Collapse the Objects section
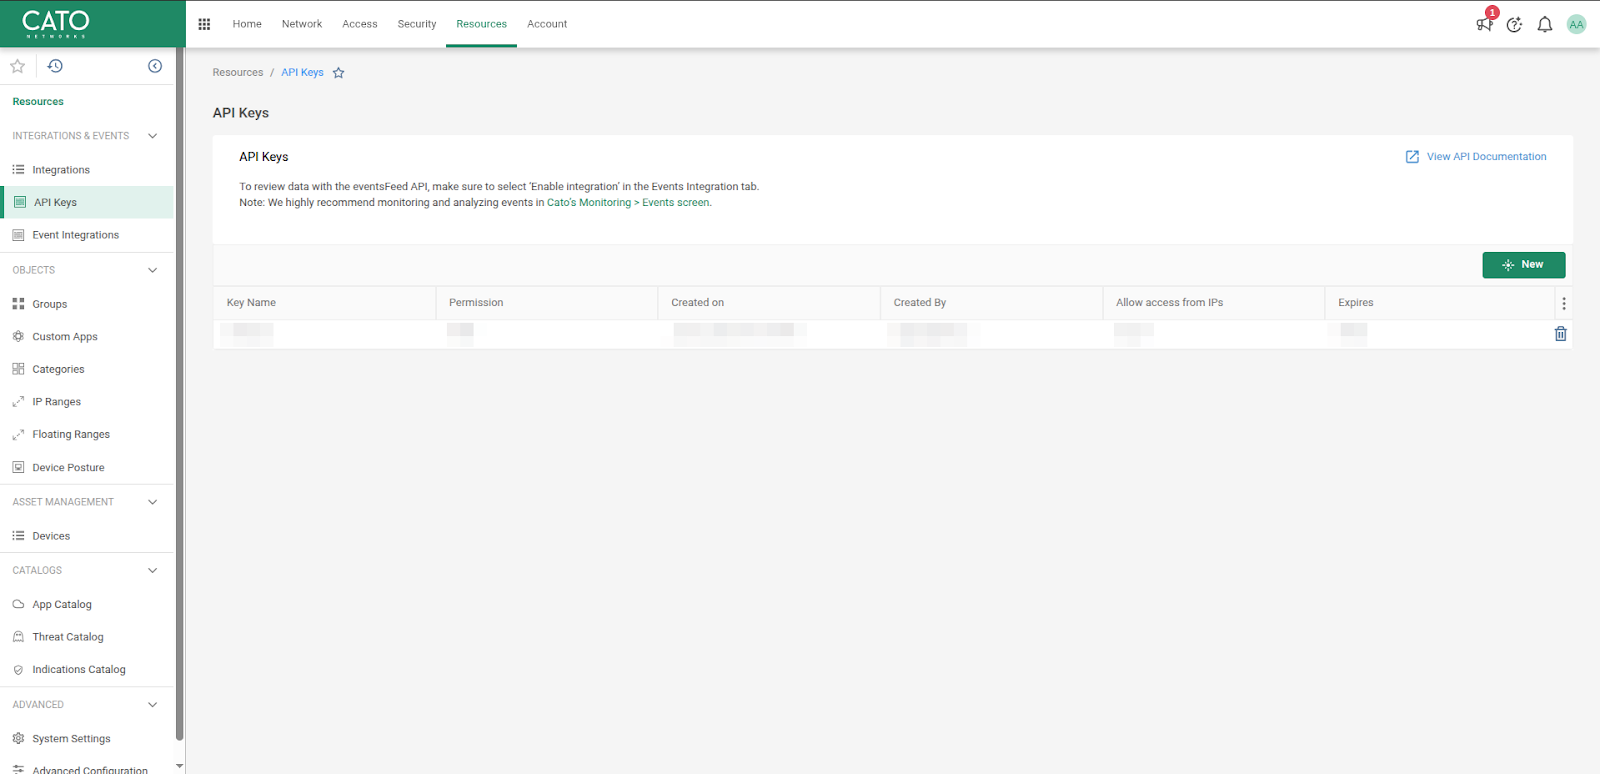This screenshot has height=774, width=1600. pyautogui.click(x=152, y=270)
